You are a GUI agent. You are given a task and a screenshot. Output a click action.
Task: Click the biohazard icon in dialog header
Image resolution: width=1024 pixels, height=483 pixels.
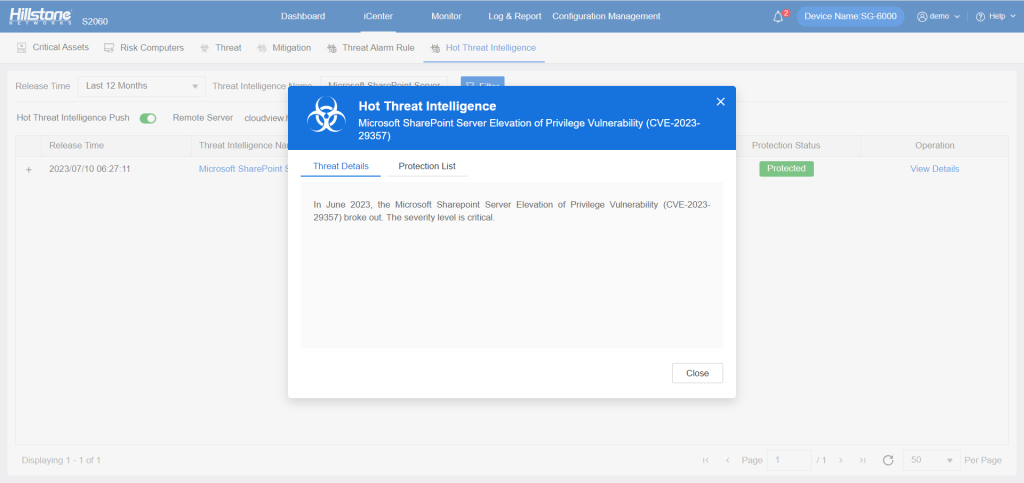pyautogui.click(x=326, y=115)
